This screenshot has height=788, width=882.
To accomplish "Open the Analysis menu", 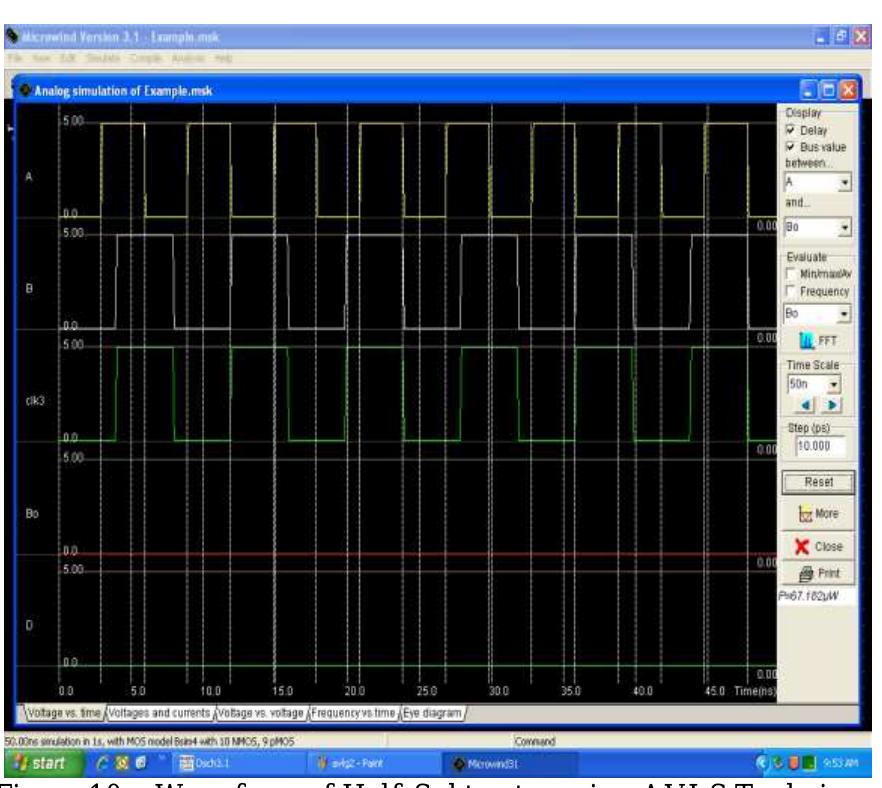I will click(188, 58).
